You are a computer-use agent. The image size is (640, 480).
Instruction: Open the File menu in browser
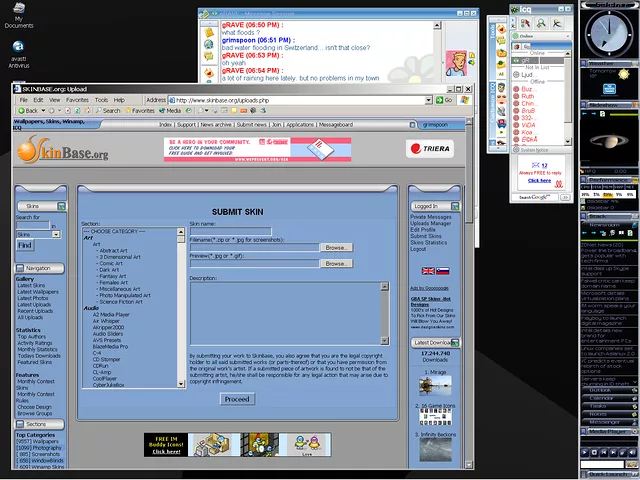(x=24, y=100)
